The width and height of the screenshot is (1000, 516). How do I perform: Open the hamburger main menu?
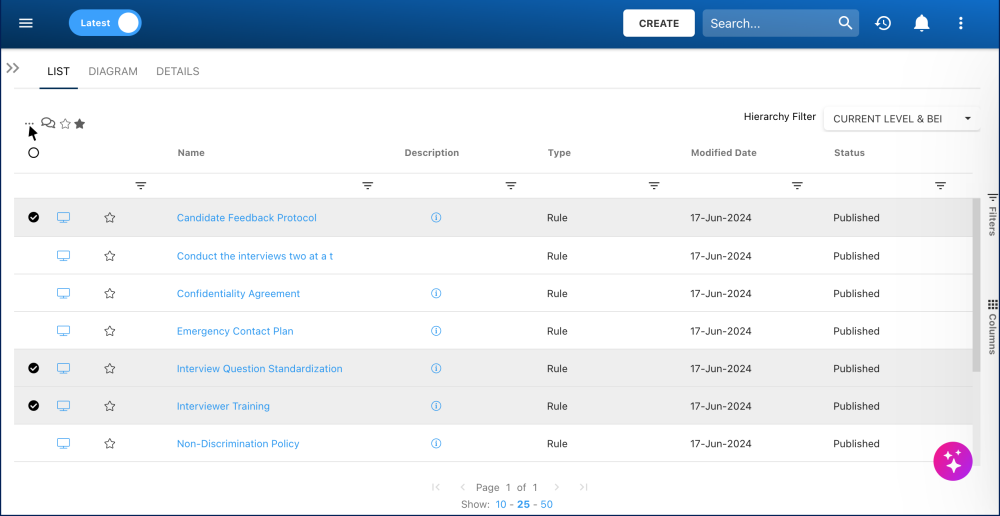(26, 24)
